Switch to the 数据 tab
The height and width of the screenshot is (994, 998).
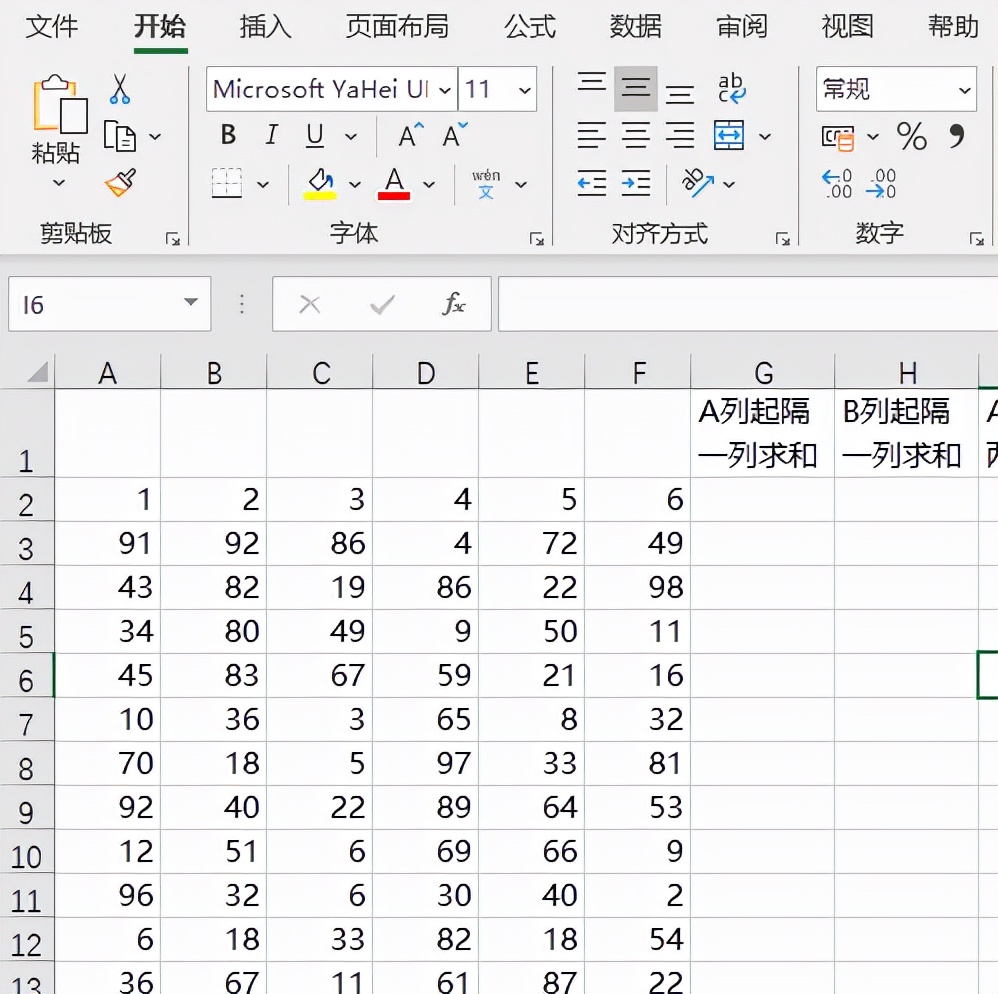tap(635, 27)
